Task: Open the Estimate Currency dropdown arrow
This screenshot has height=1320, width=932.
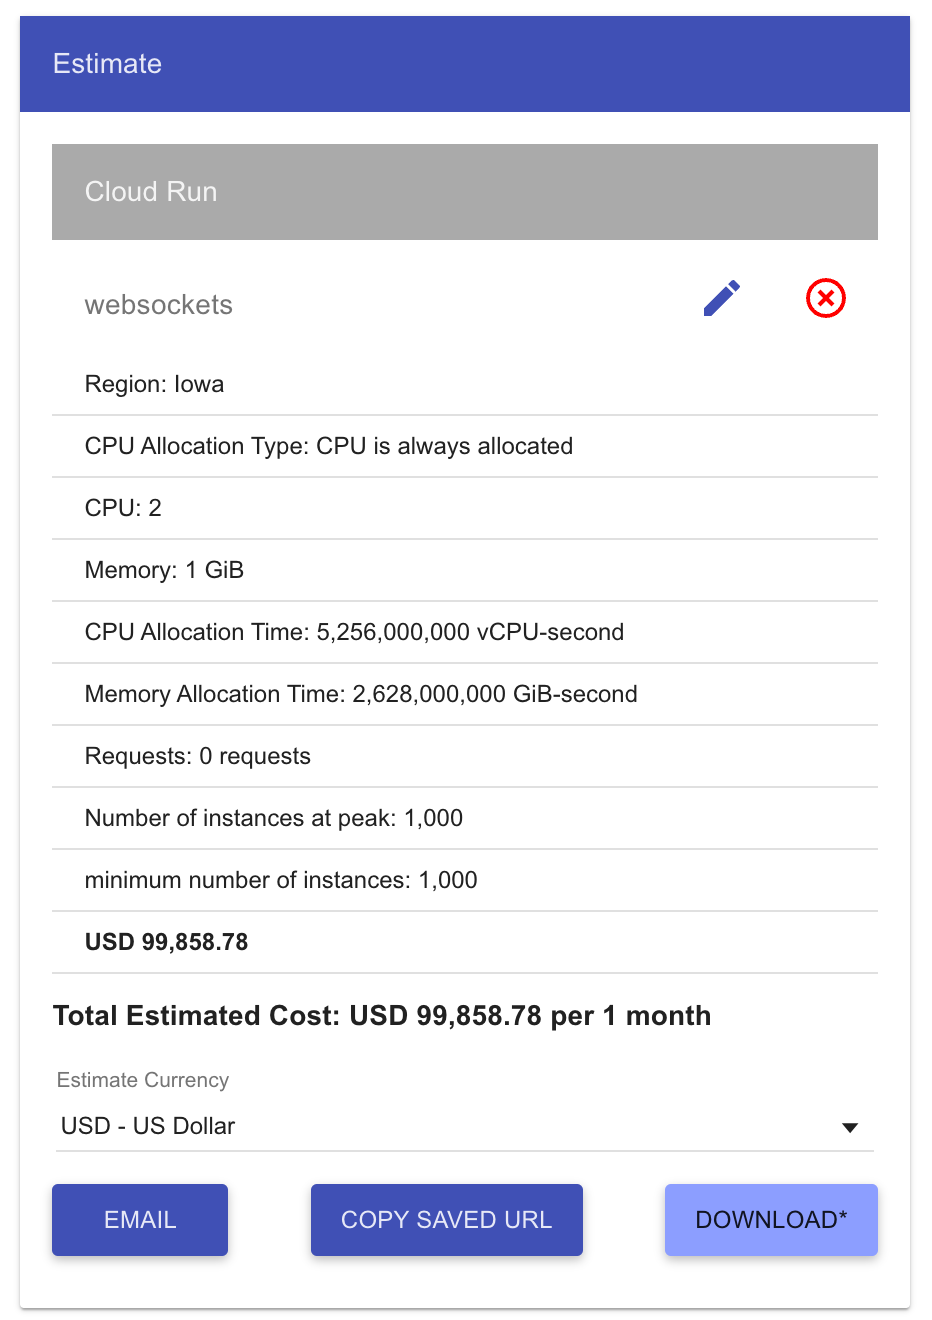Action: (849, 1127)
